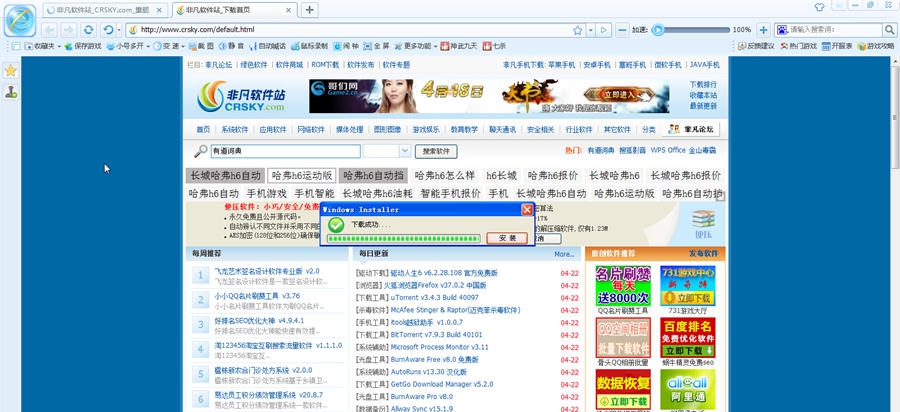The height and width of the screenshot is (412, 900).
Task: Click the 截图 screenshot tool
Action: point(201,46)
